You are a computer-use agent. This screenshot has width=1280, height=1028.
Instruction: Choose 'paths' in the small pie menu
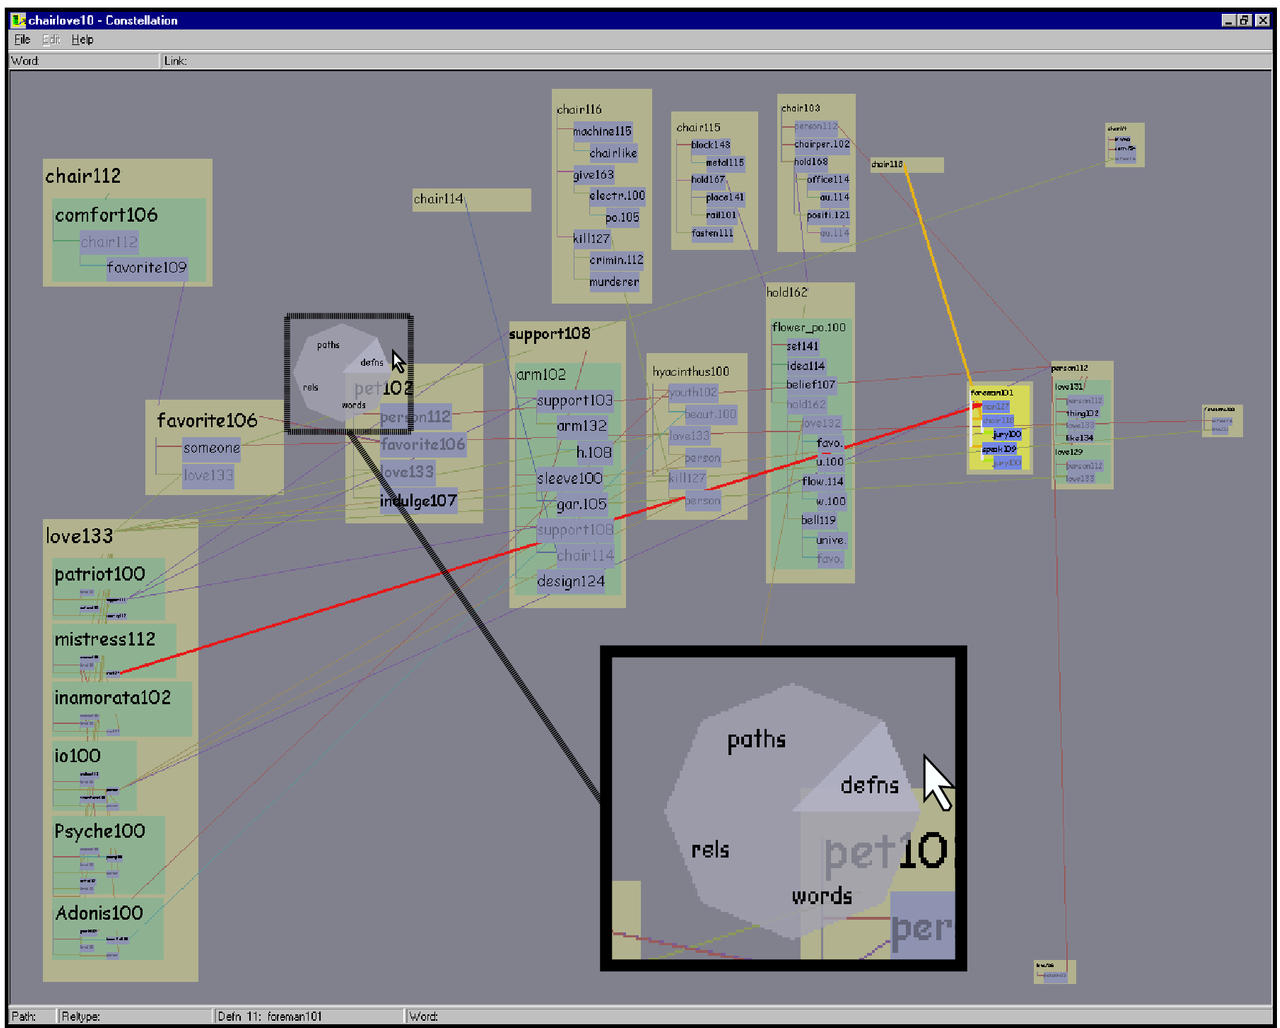pyautogui.click(x=328, y=345)
